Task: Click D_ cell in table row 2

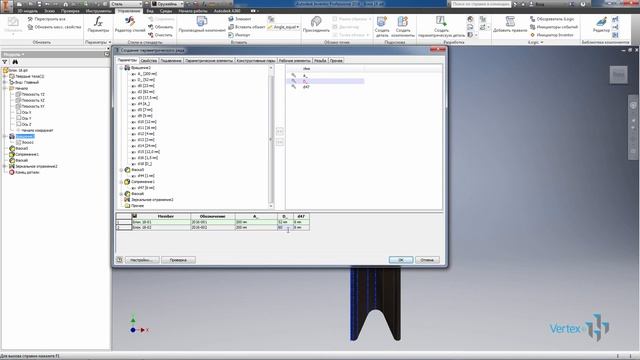Action: coord(285,227)
